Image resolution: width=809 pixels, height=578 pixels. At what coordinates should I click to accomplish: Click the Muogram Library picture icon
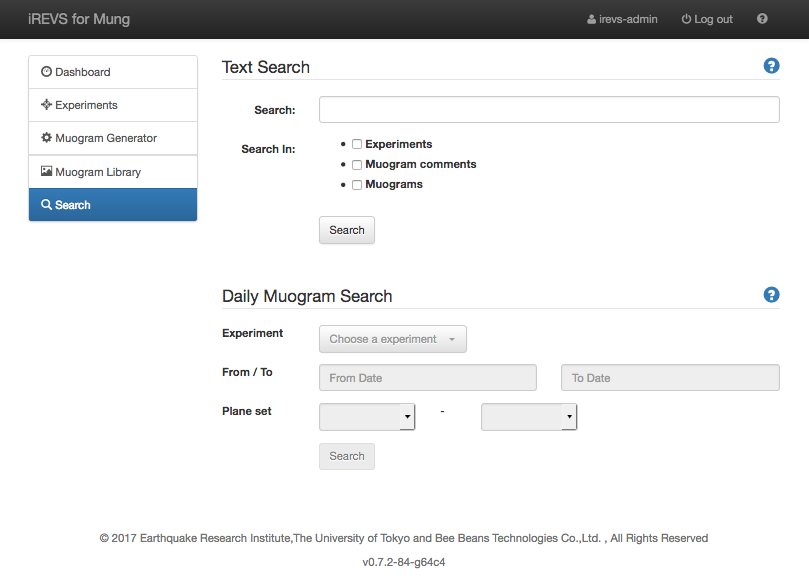[x=46, y=172]
